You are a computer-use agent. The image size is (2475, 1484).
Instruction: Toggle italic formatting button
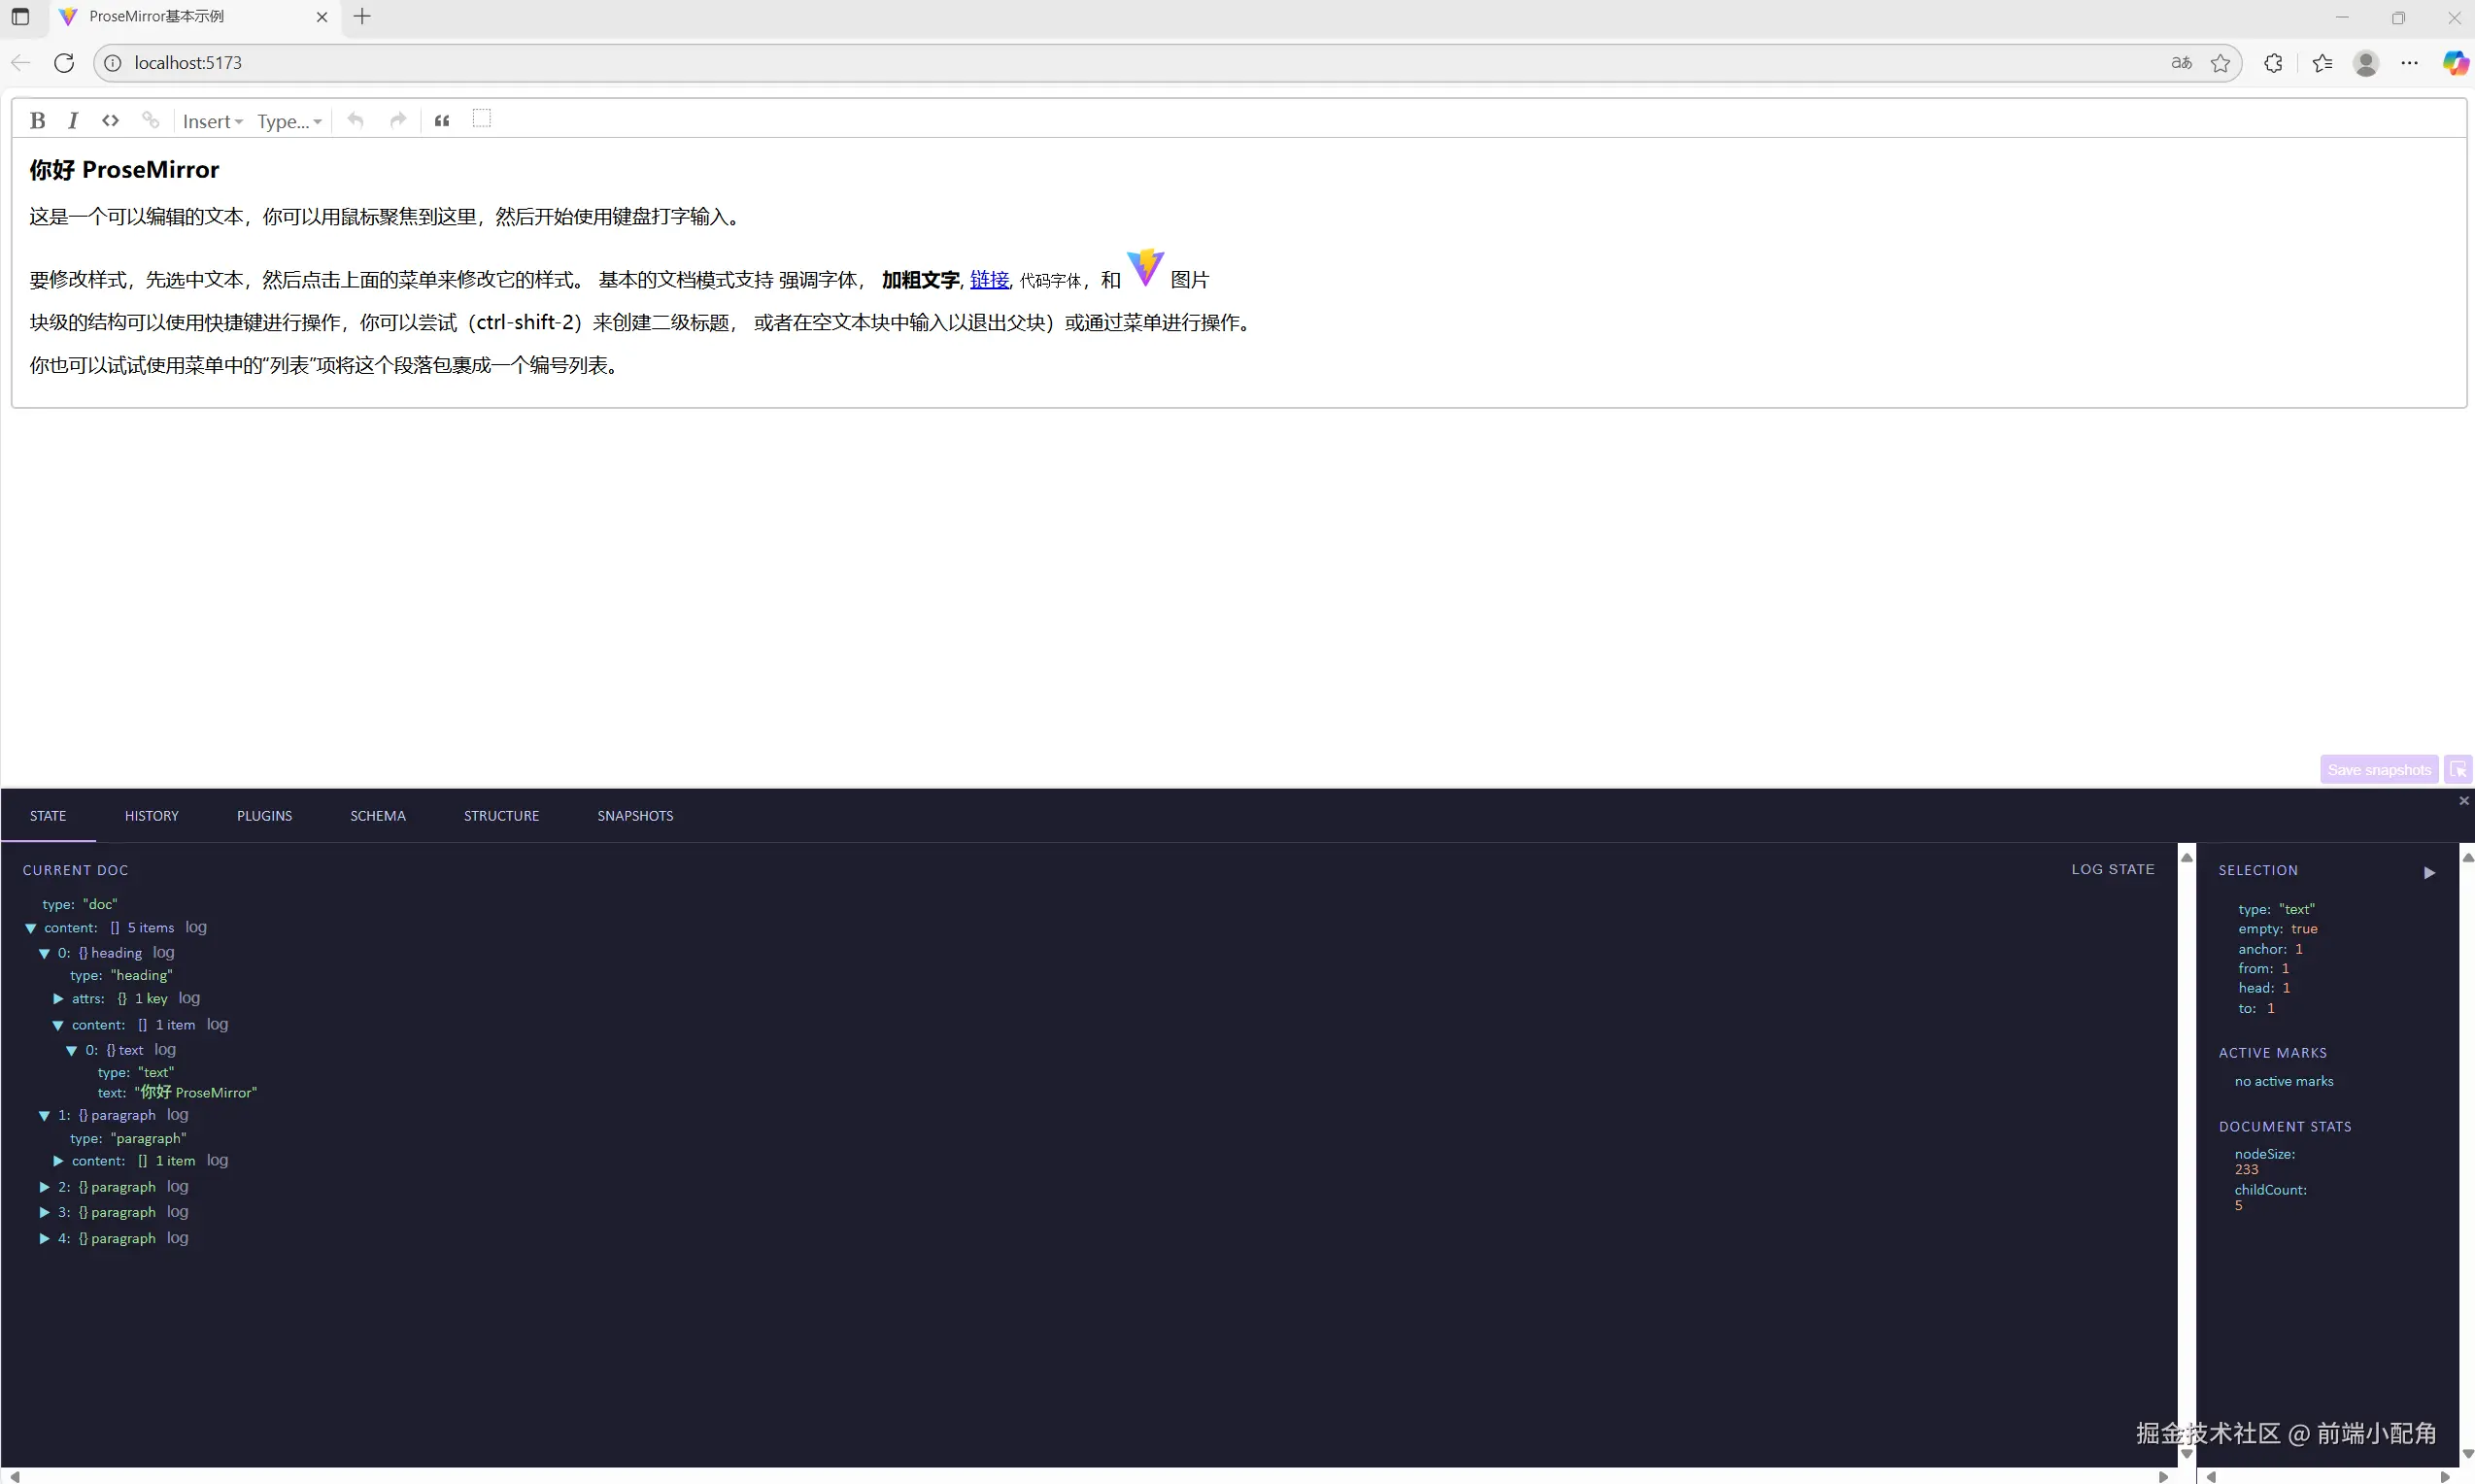[73, 121]
